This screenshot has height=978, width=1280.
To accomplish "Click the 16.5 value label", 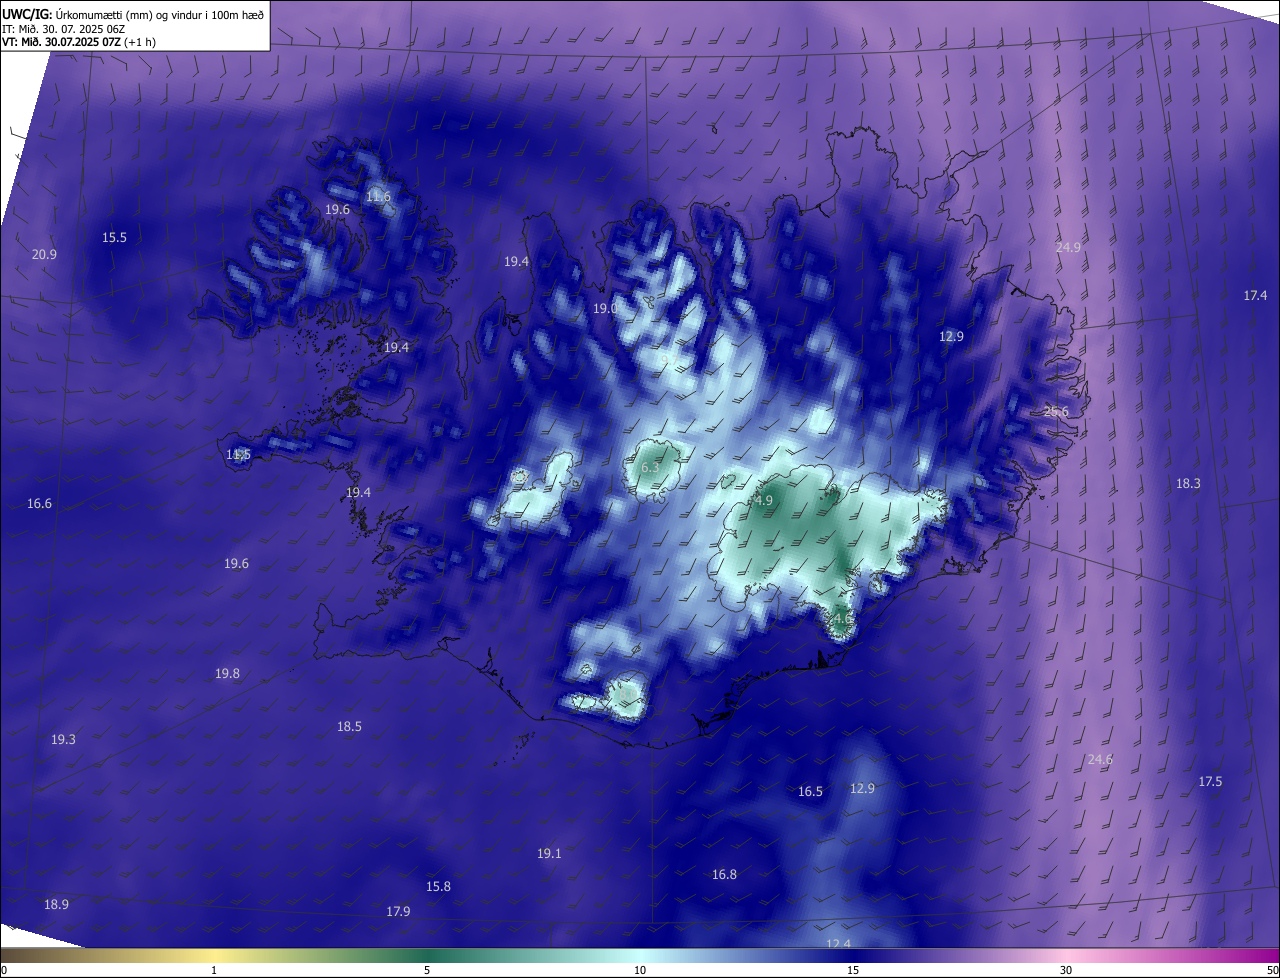I will 810,792.
